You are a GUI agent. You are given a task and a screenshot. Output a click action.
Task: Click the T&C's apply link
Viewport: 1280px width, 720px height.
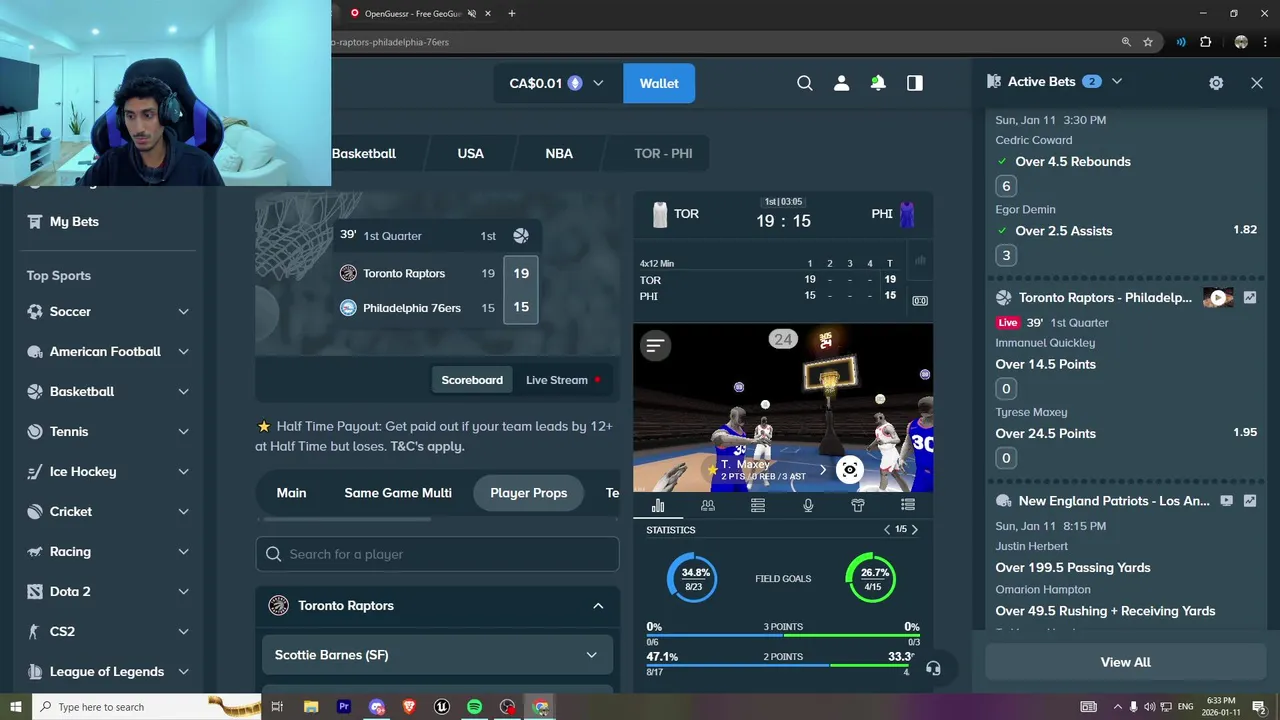[427, 446]
